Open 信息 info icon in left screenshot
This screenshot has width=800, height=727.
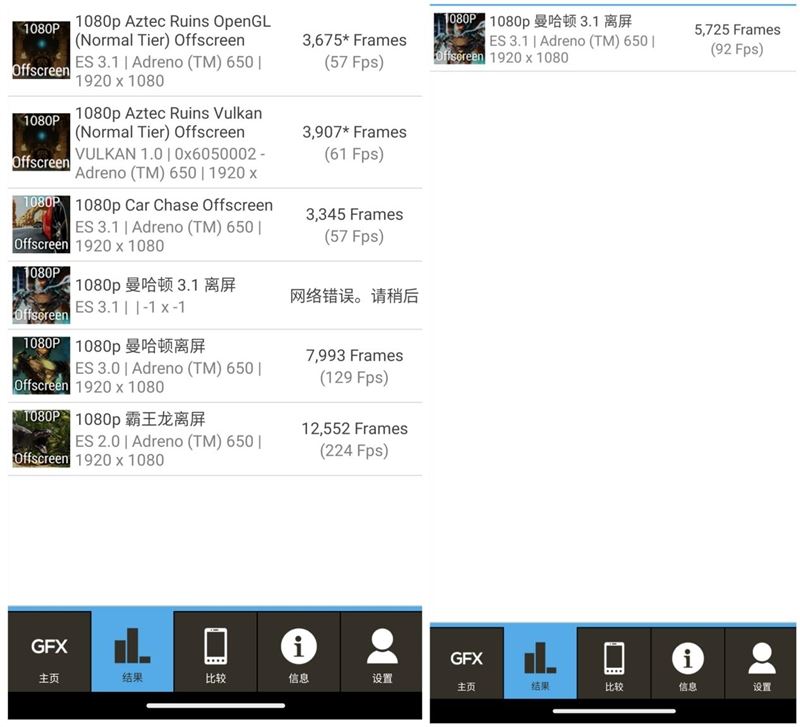(x=299, y=646)
